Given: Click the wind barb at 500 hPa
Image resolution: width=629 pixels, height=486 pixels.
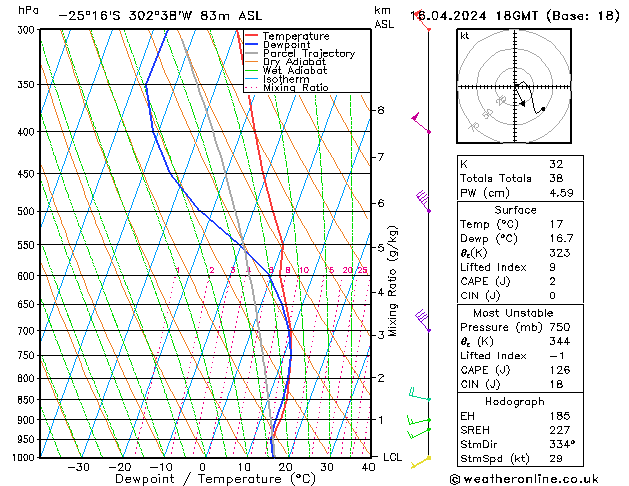Looking at the screenshot, I should (x=423, y=200).
